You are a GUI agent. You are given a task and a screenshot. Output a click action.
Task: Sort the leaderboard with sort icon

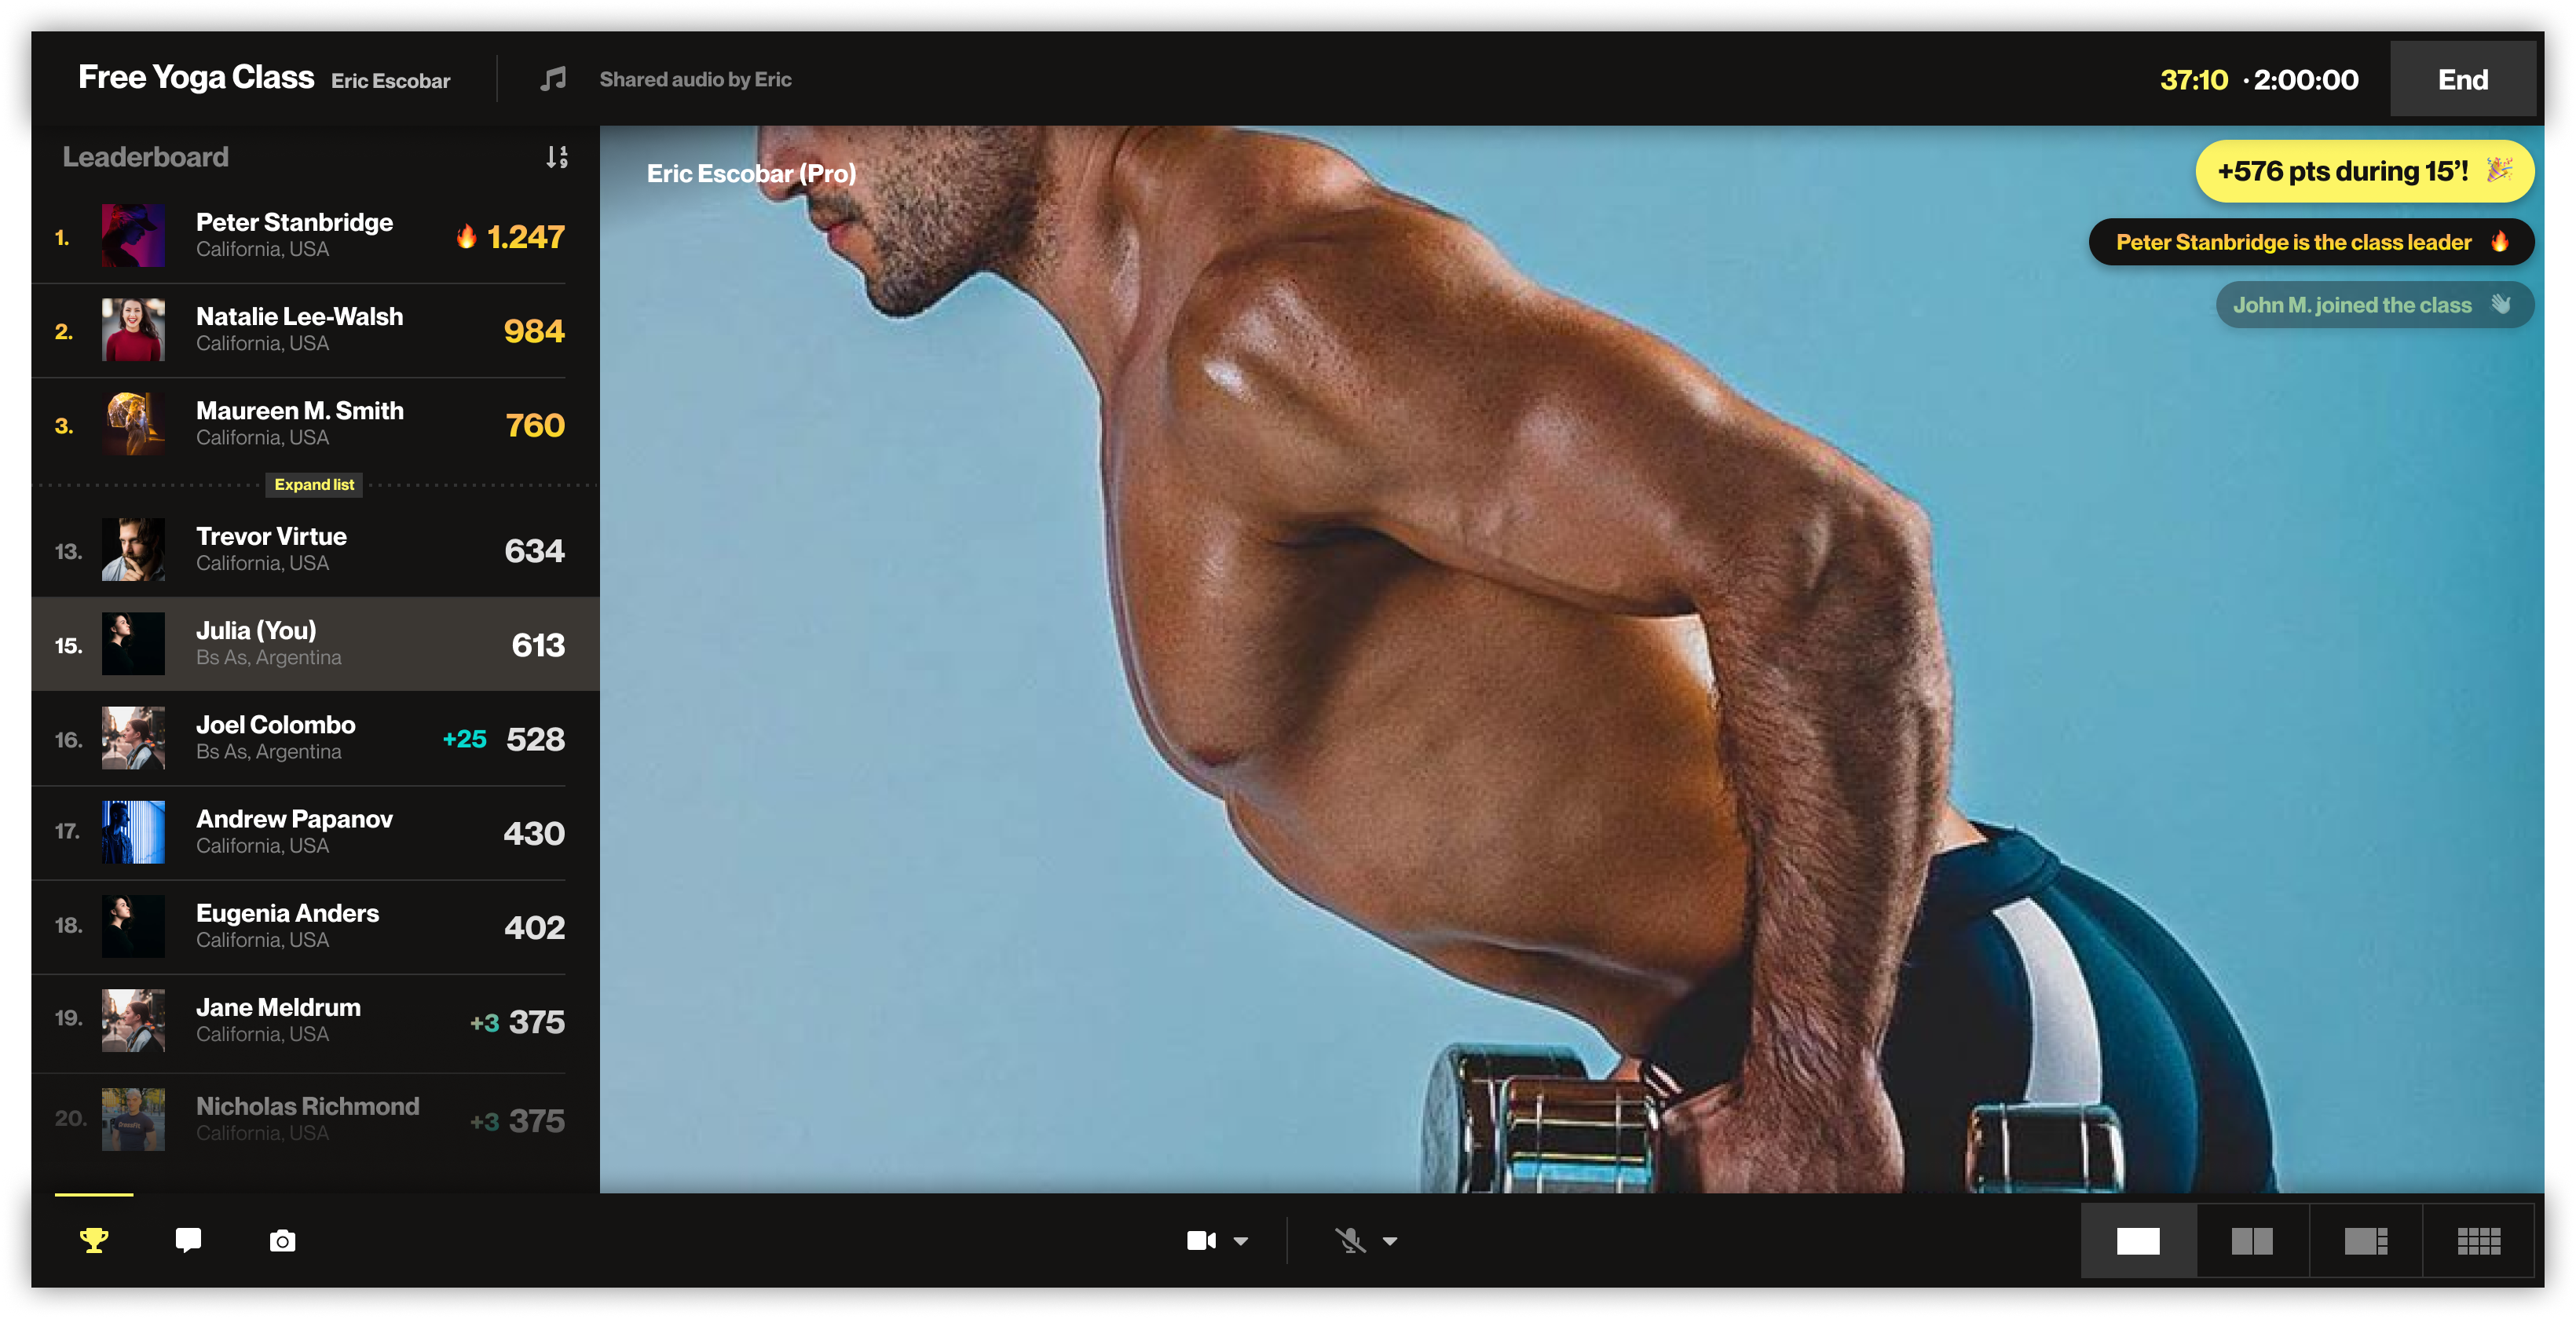click(x=557, y=157)
